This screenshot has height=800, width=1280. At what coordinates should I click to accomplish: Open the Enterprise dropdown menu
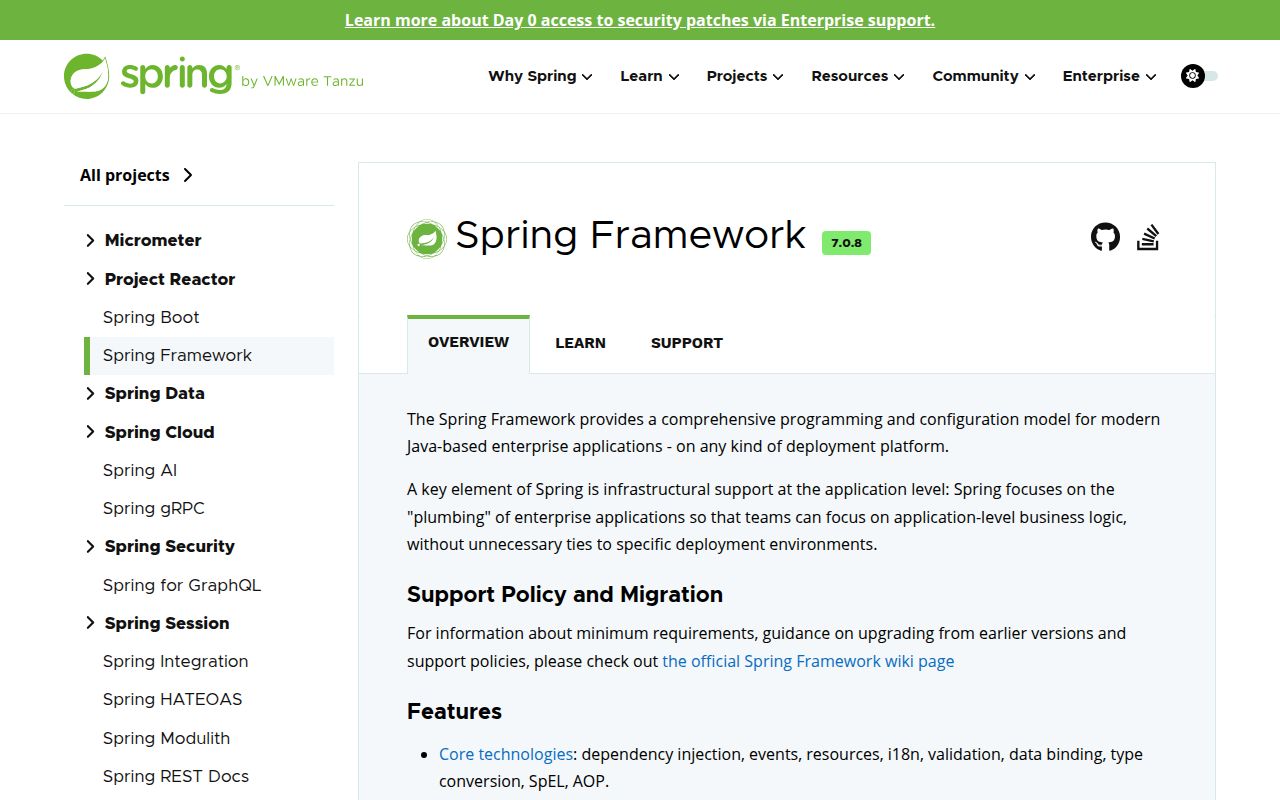tap(1110, 76)
